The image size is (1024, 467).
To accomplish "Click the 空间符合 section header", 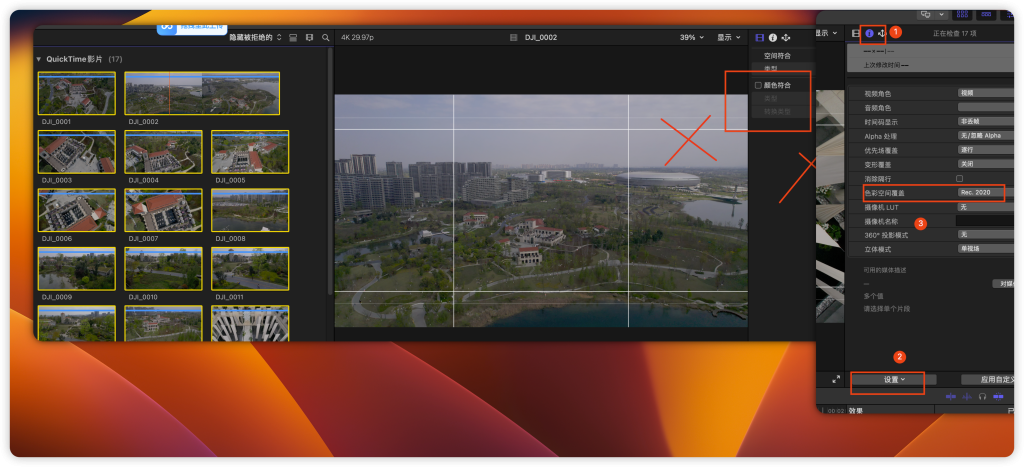I will pos(777,56).
